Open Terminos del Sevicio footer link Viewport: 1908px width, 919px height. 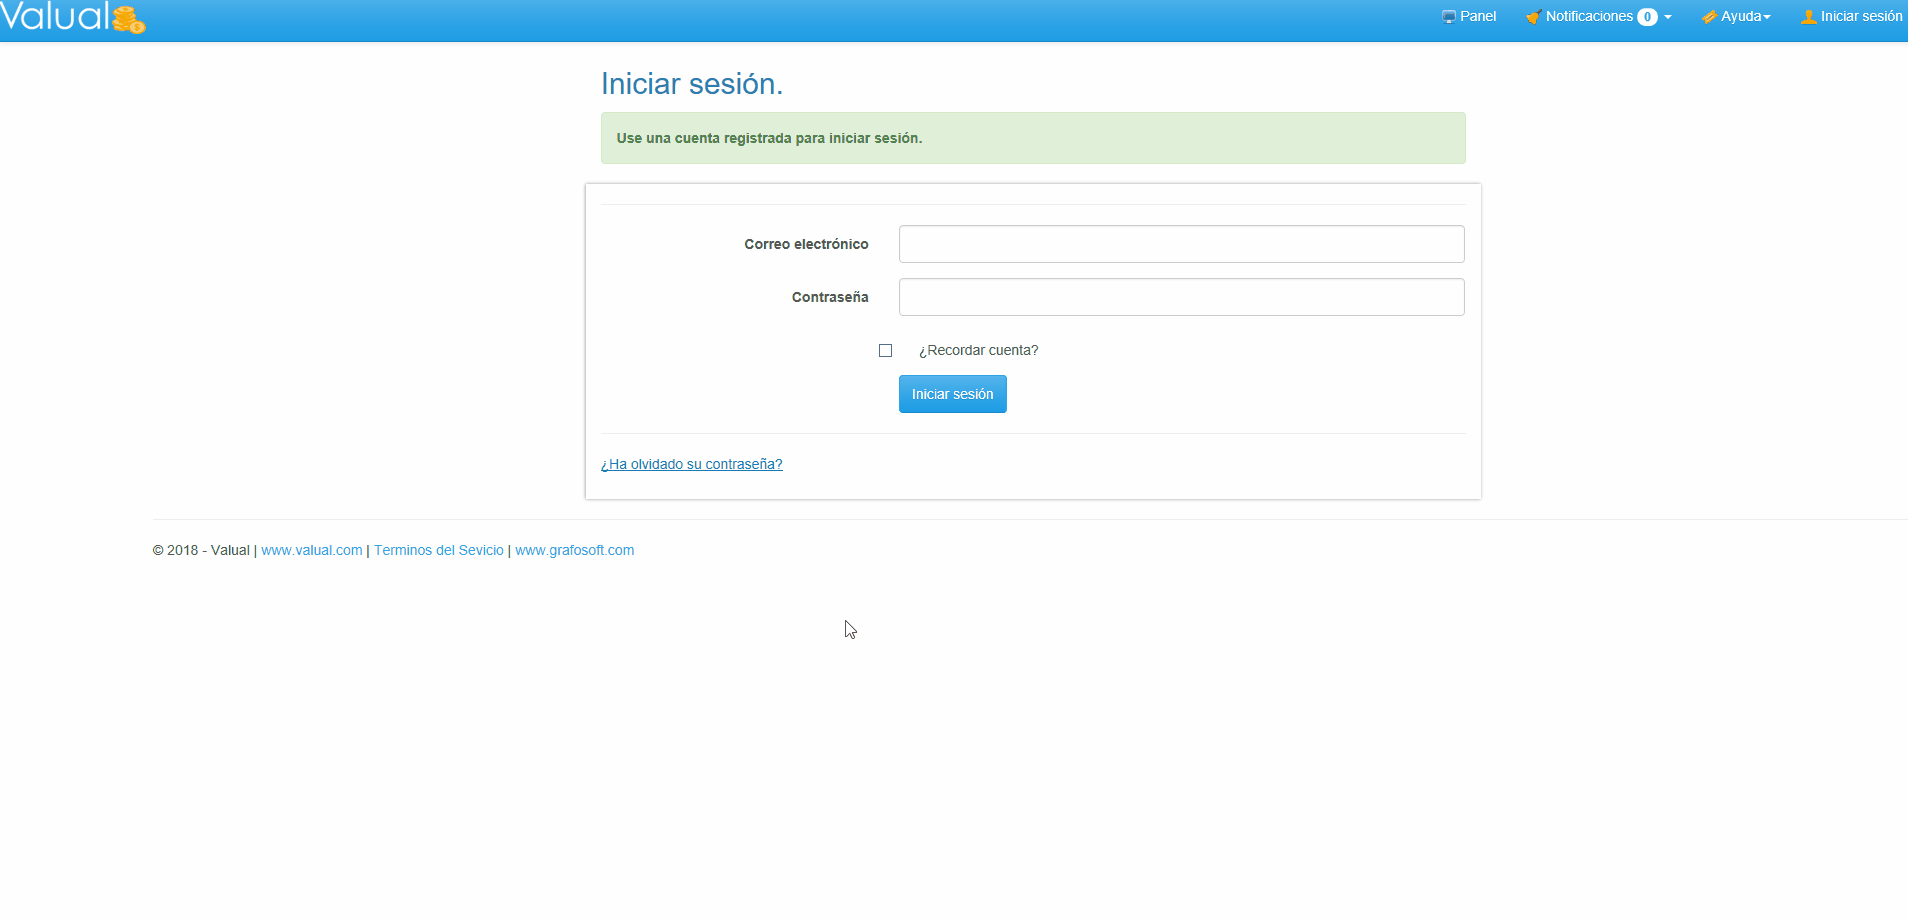tap(439, 550)
